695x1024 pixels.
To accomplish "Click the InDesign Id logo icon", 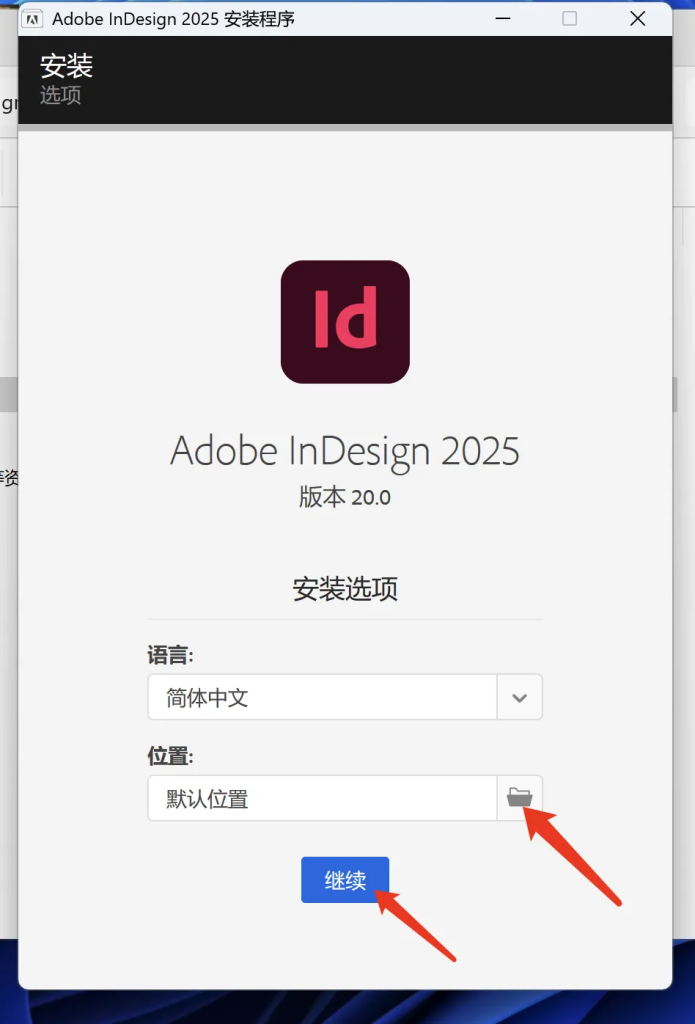I will pos(345,322).
